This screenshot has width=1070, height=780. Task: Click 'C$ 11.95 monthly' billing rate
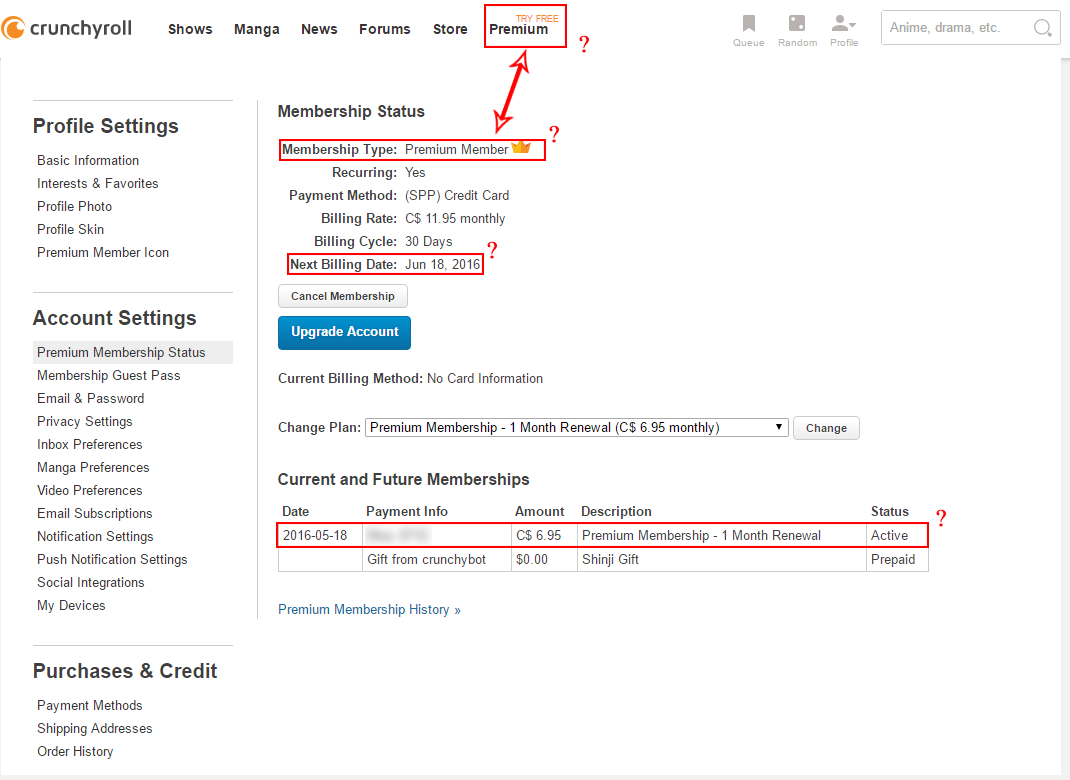(455, 218)
